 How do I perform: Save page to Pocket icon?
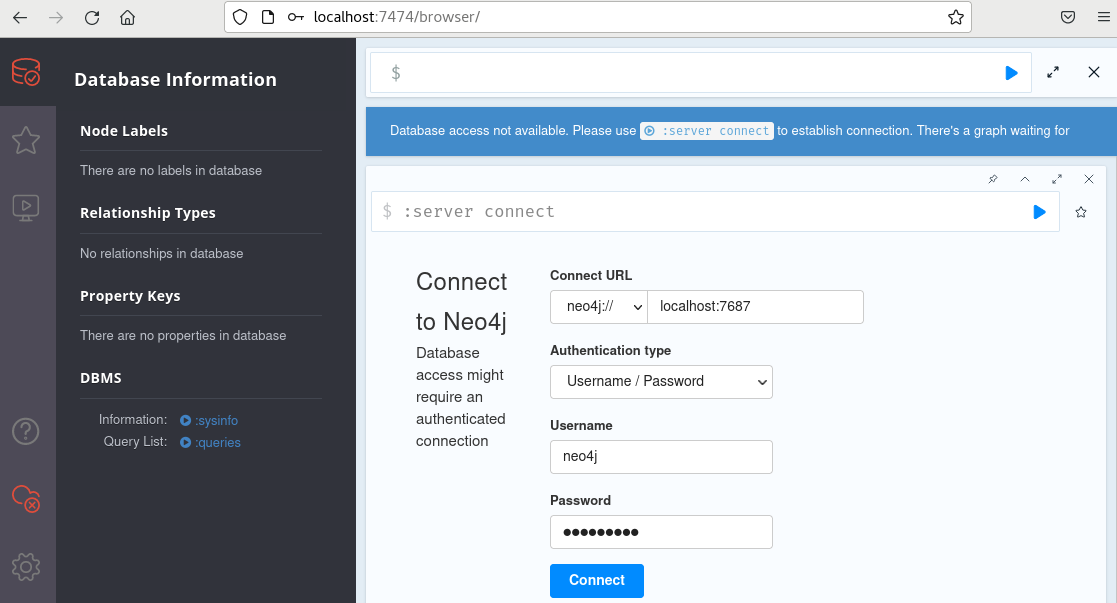tap(1068, 17)
